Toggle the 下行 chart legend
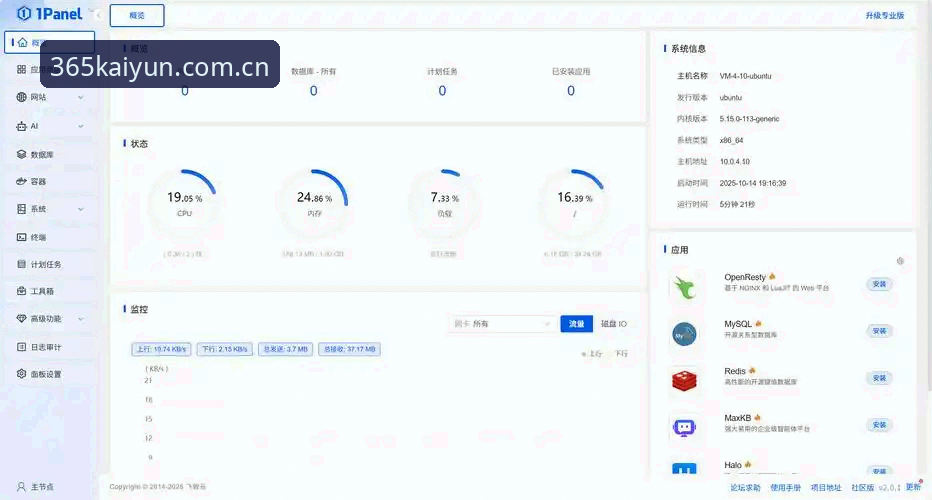This screenshot has width=932, height=500. [x=621, y=354]
